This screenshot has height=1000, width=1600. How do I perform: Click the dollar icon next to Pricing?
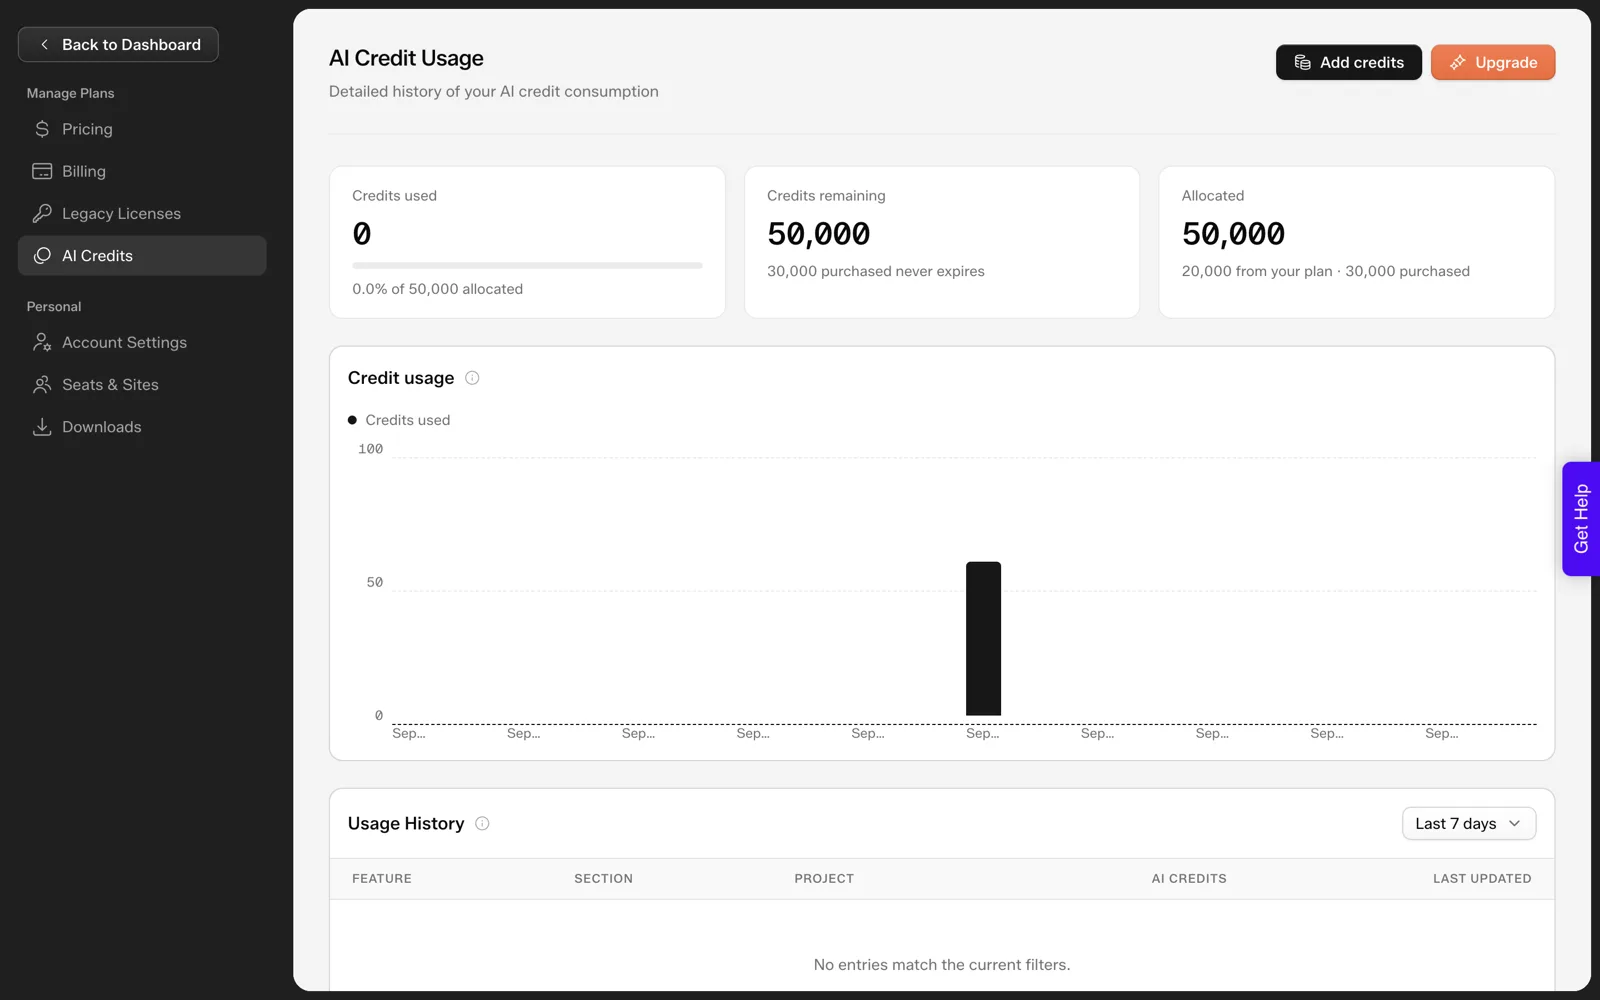click(x=42, y=129)
